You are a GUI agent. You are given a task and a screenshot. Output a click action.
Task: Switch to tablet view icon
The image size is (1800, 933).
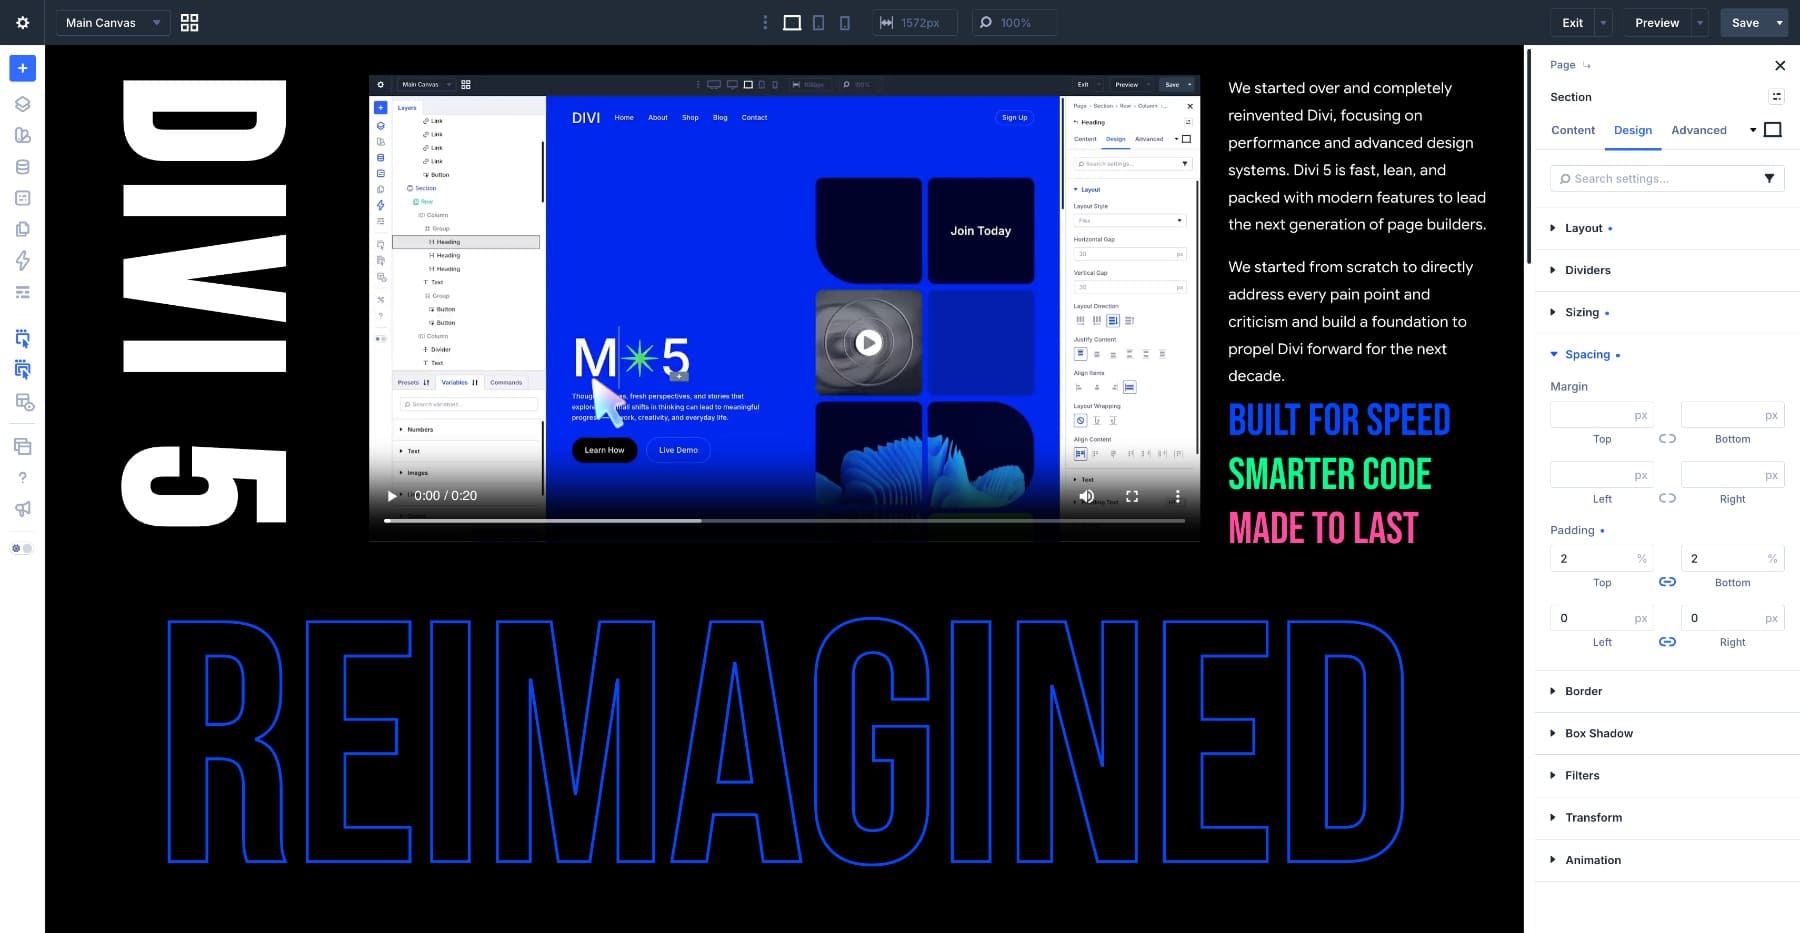[818, 22]
